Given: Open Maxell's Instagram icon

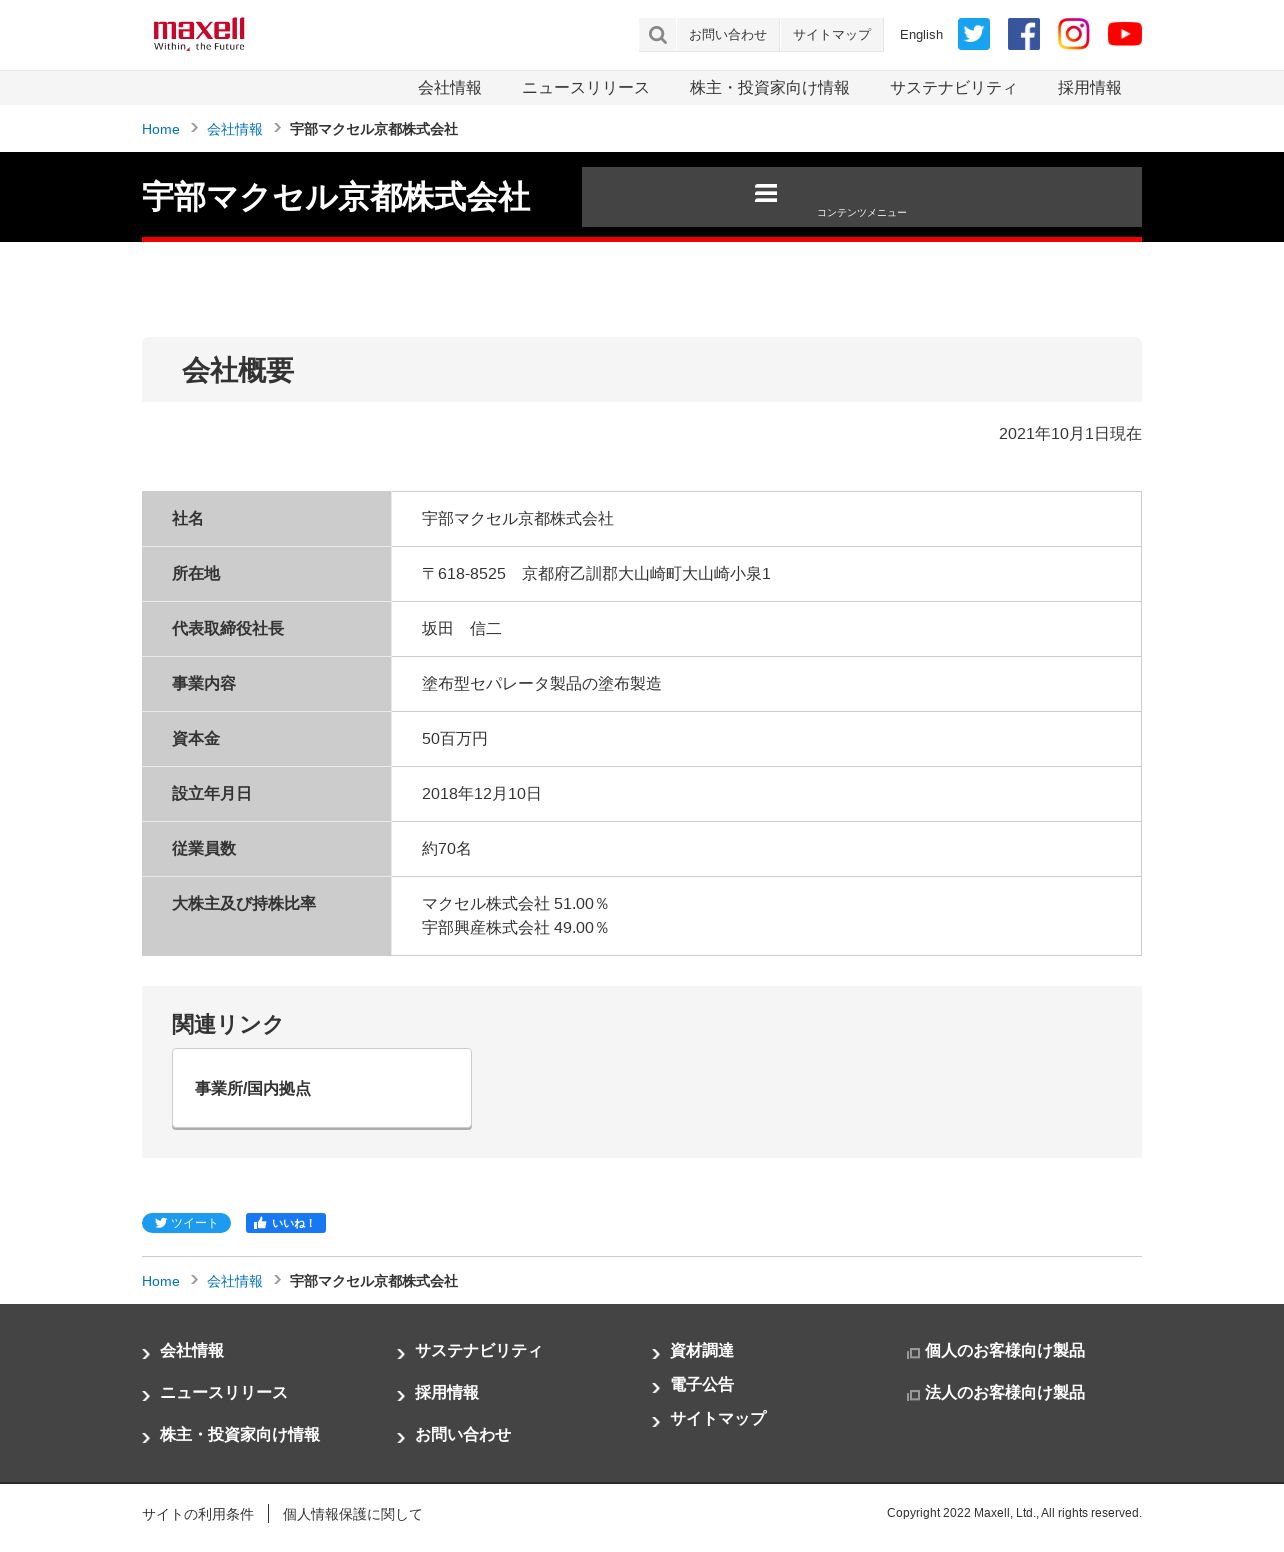Looking at the screenshot, I should pyautogui.click(x=1074, y=34).
